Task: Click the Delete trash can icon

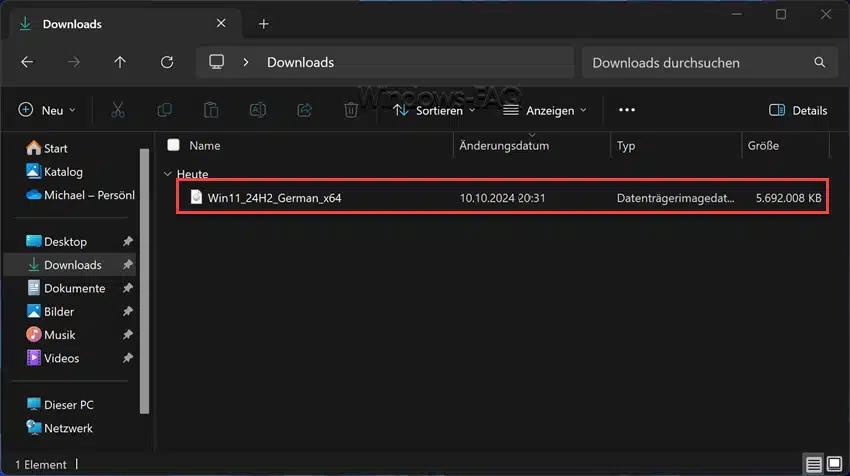Action: pyautogui.click(x=351, y=110)
